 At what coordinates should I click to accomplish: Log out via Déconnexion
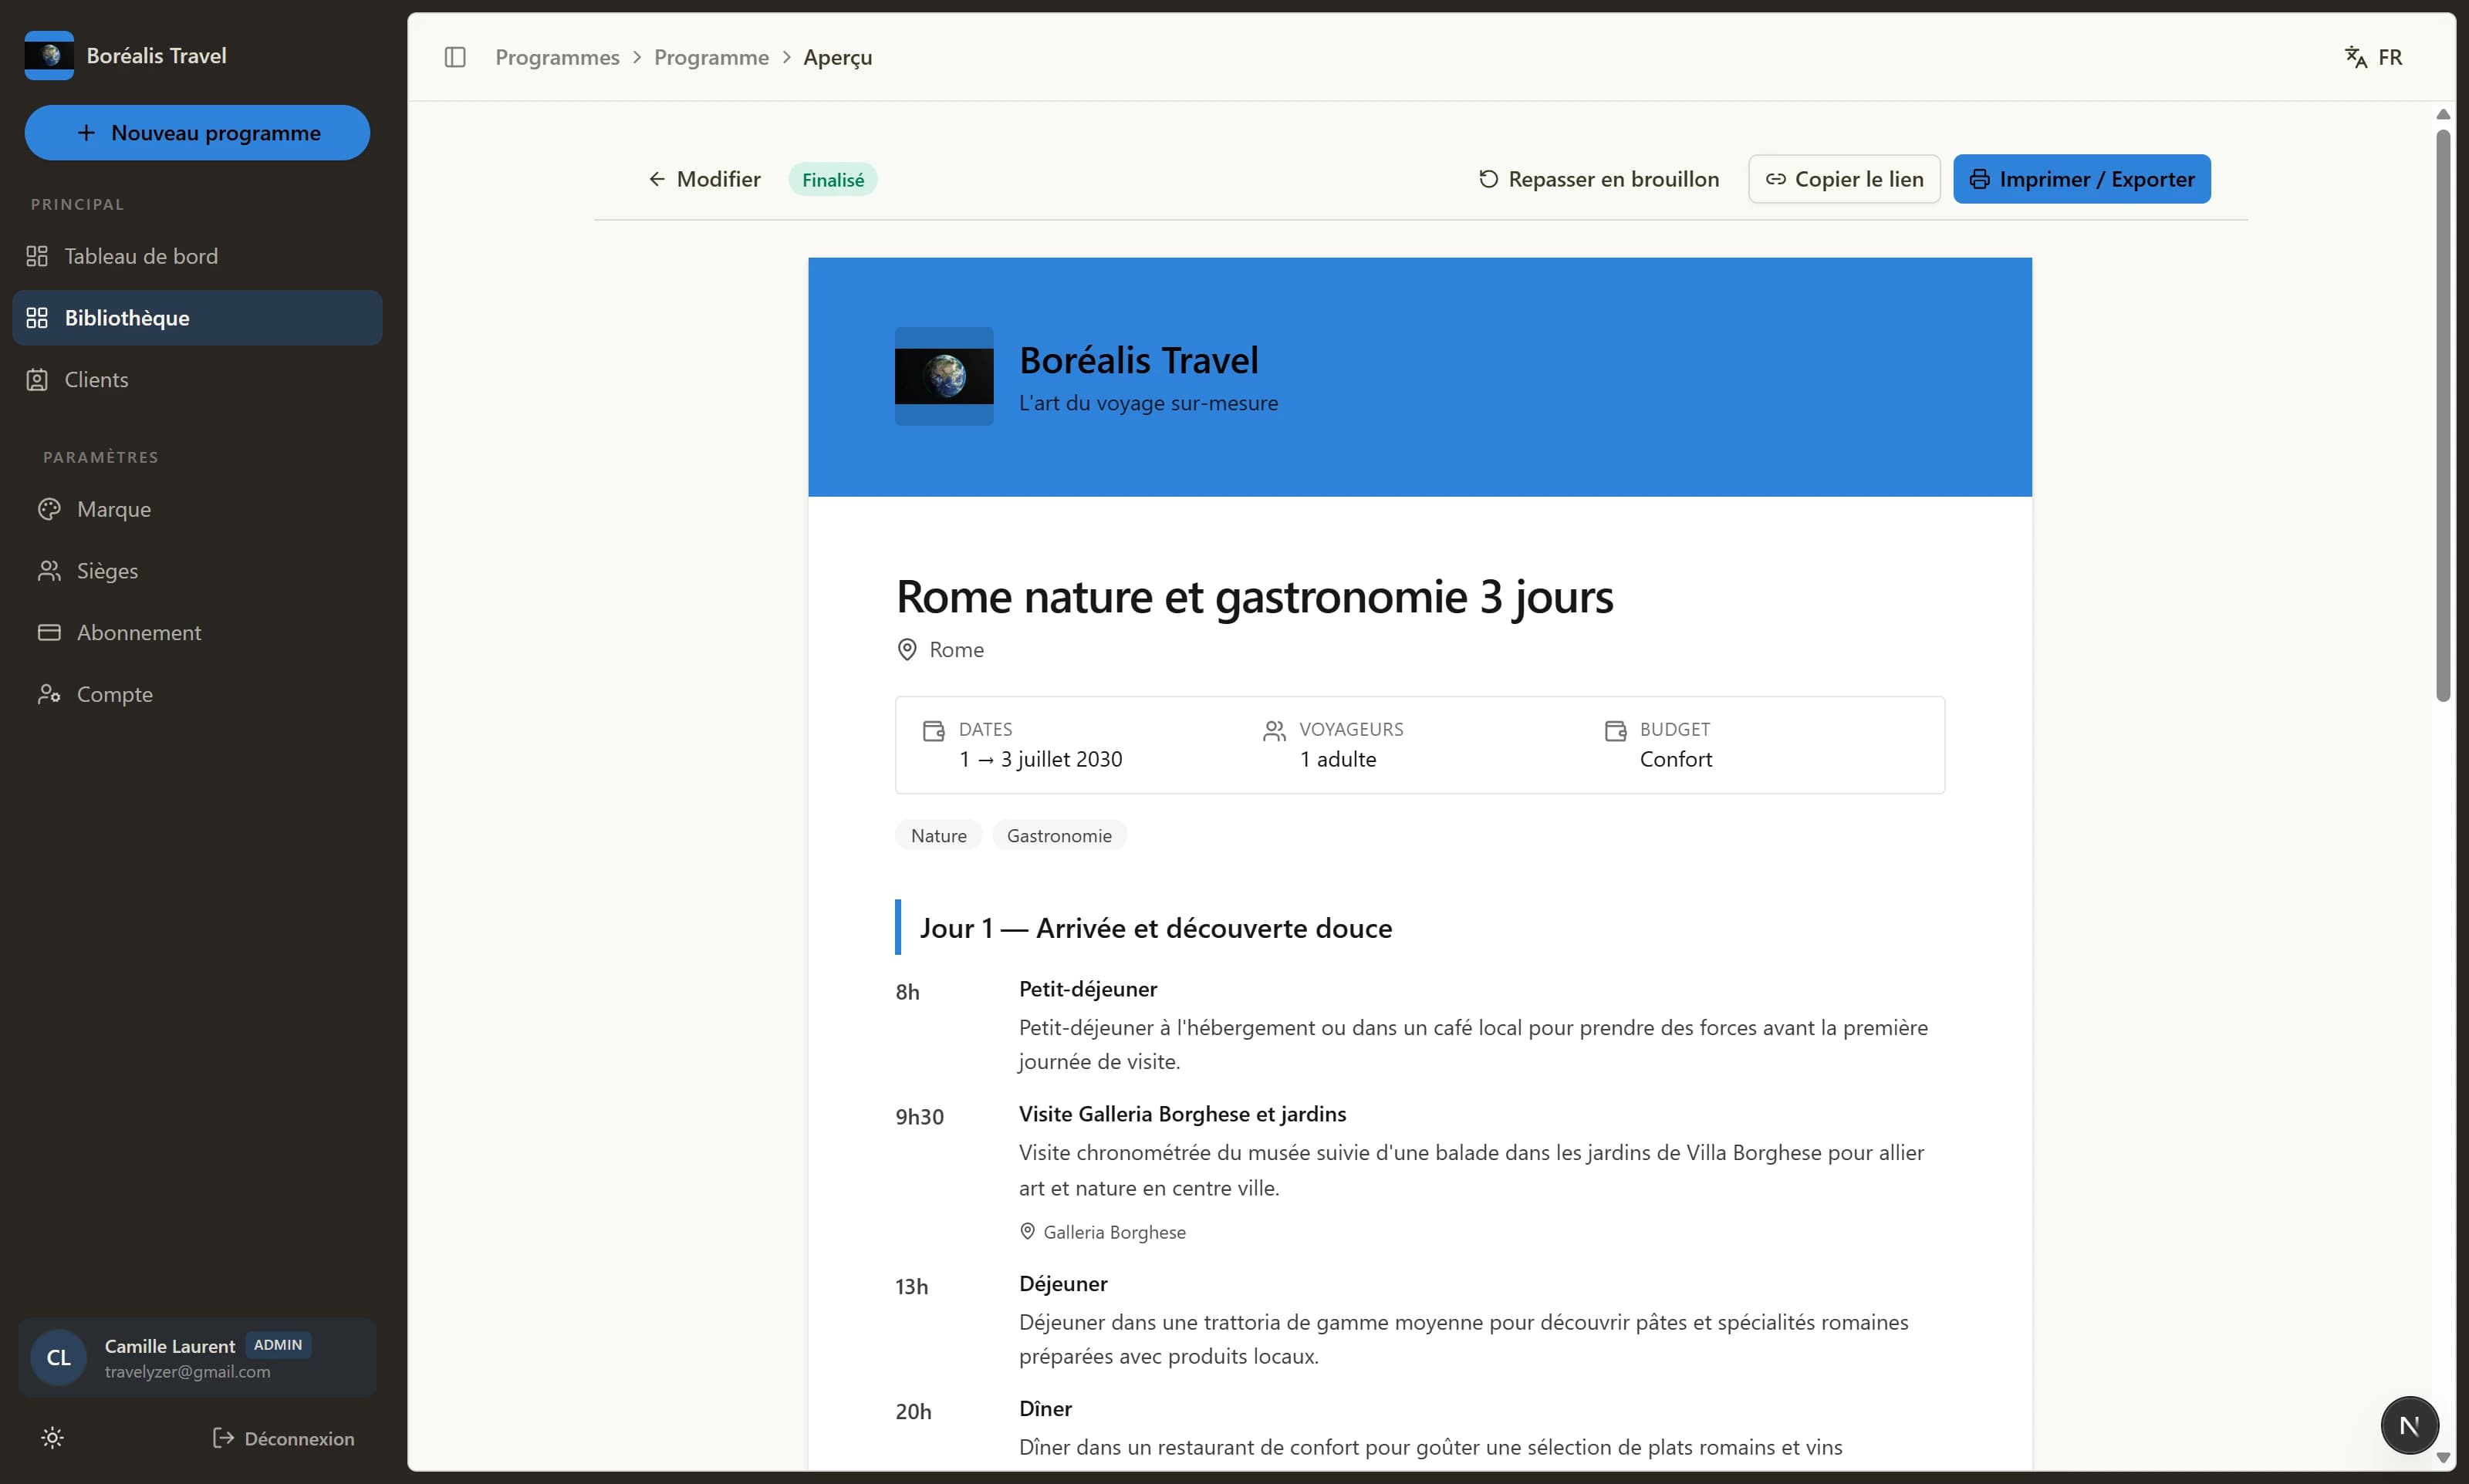coord(284,1438)
